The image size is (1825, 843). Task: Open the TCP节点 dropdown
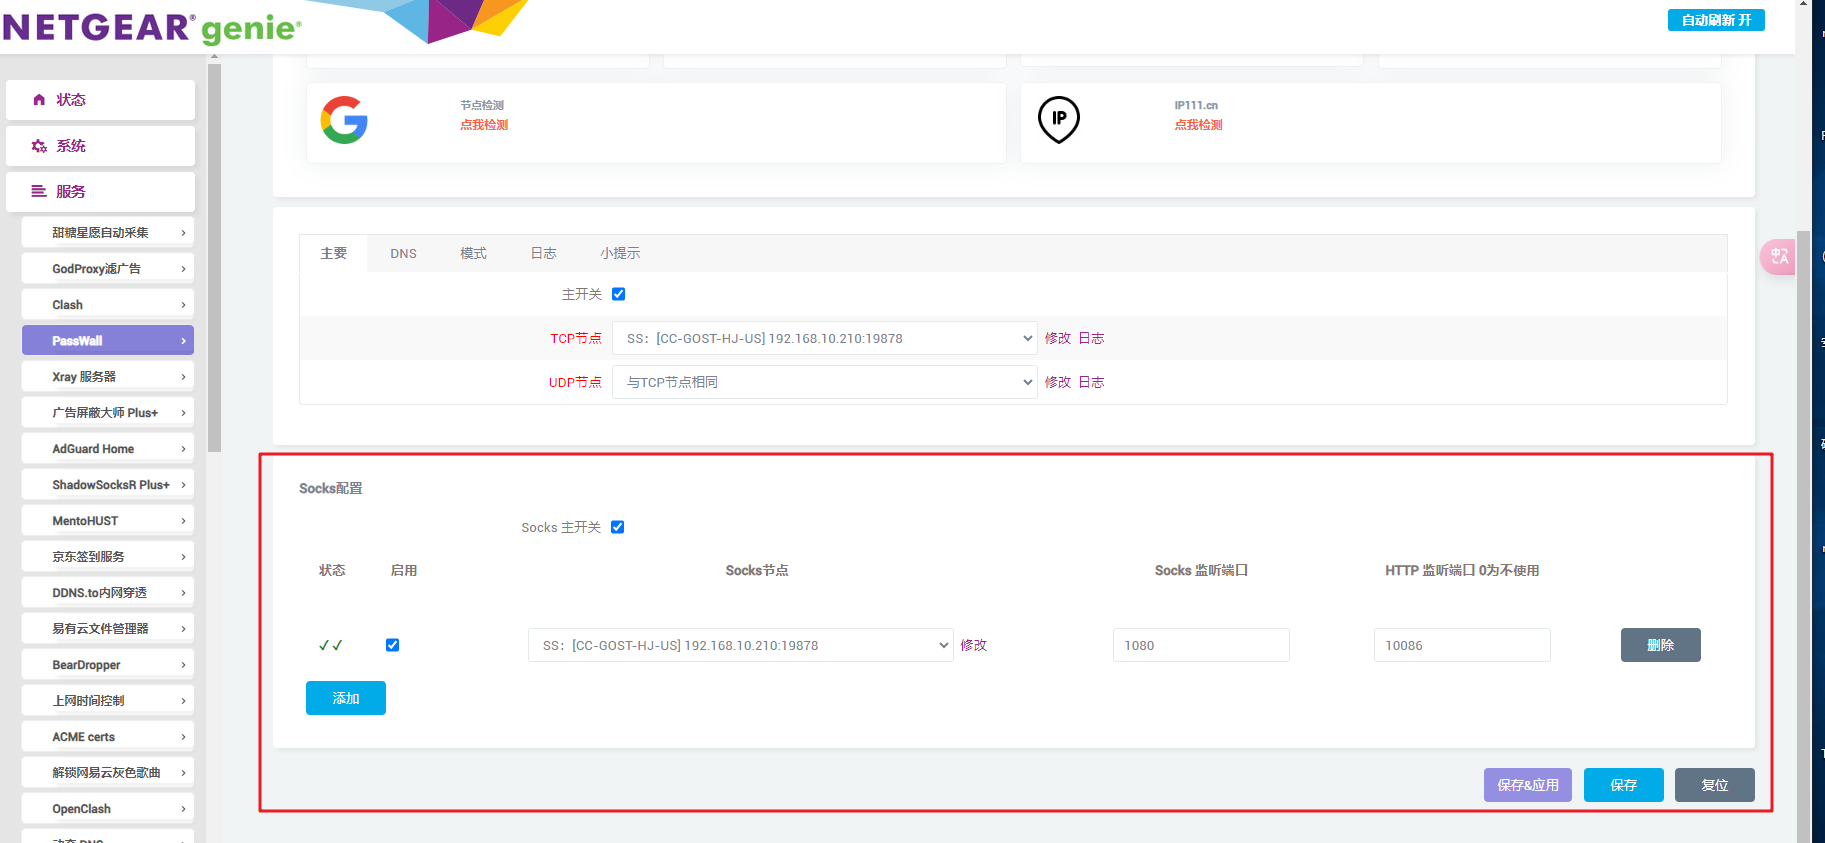pyautogui.click(x=824, y=338)
